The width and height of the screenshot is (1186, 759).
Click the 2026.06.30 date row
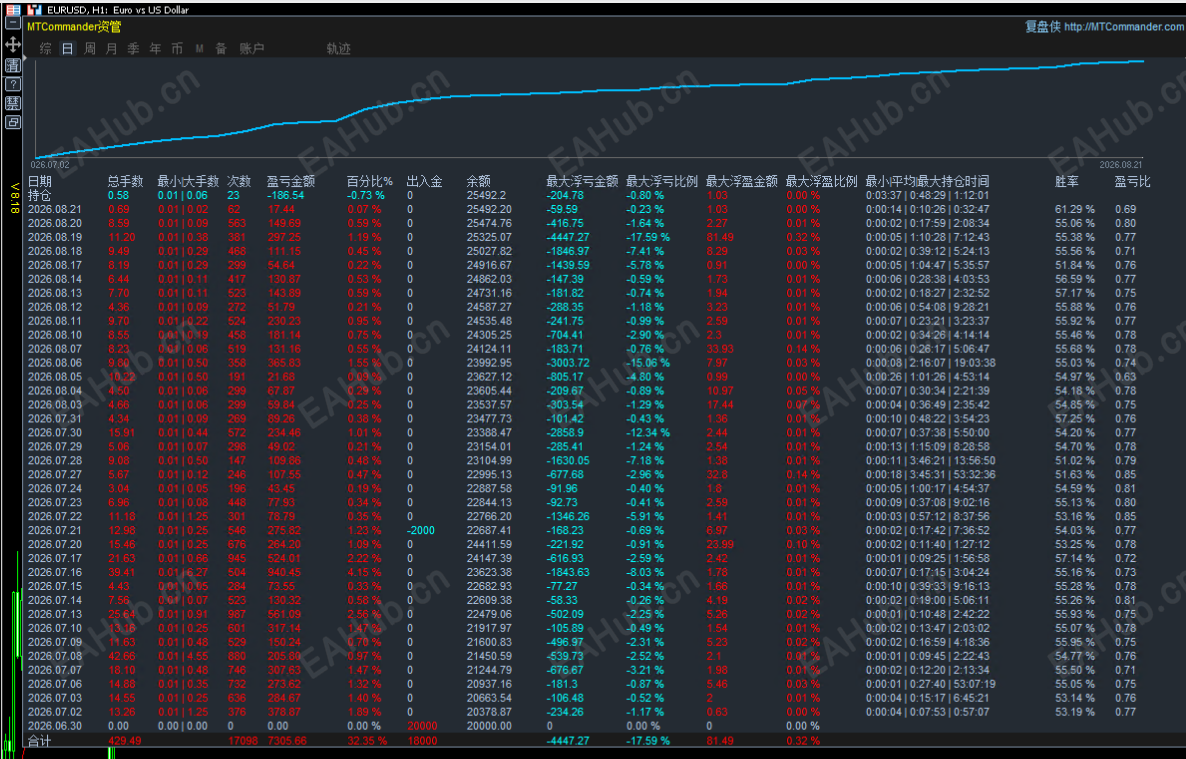click(54, 726)
